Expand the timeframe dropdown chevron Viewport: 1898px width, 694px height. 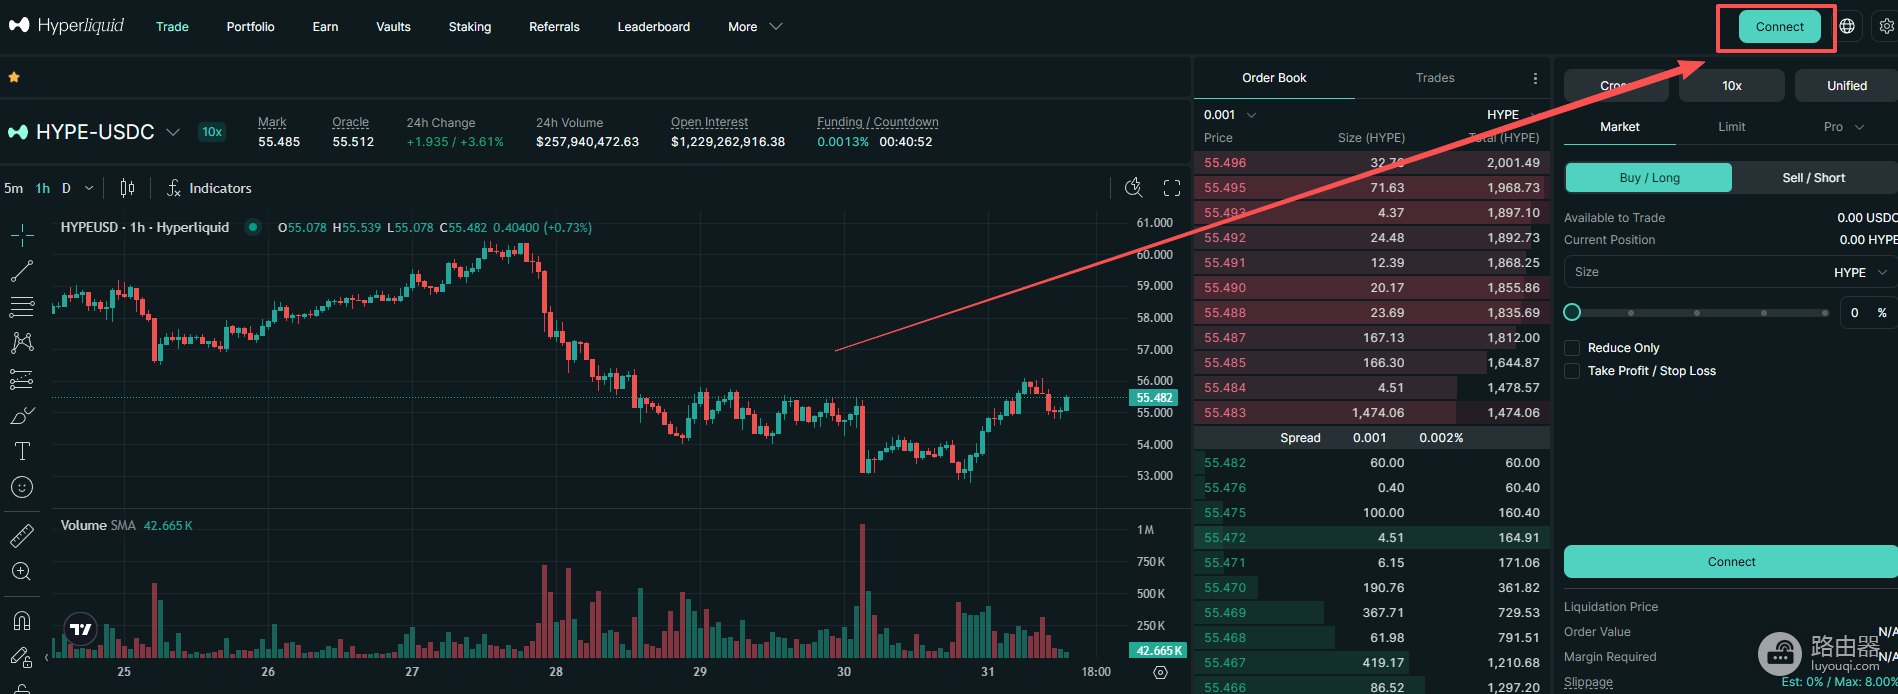[89, 188]
